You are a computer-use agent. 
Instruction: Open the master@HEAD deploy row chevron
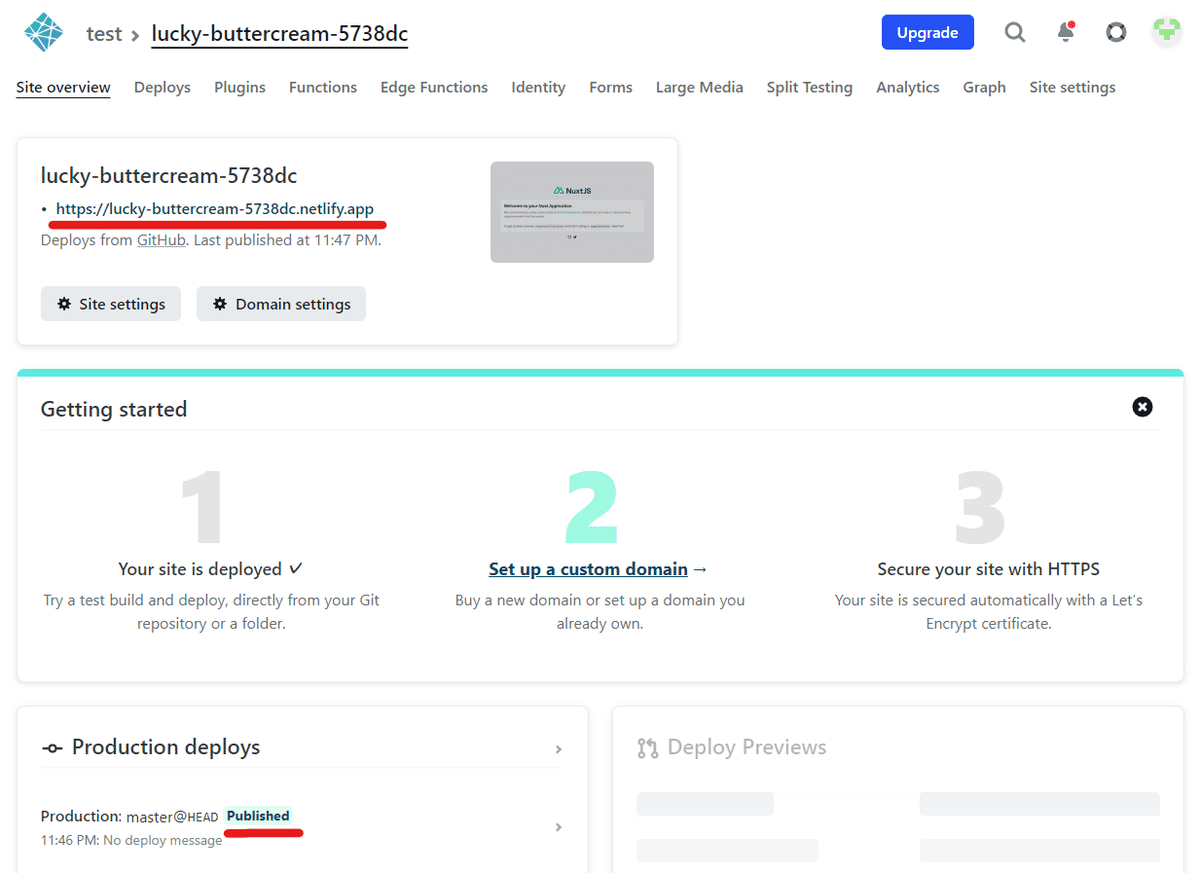tap(558, 827)
